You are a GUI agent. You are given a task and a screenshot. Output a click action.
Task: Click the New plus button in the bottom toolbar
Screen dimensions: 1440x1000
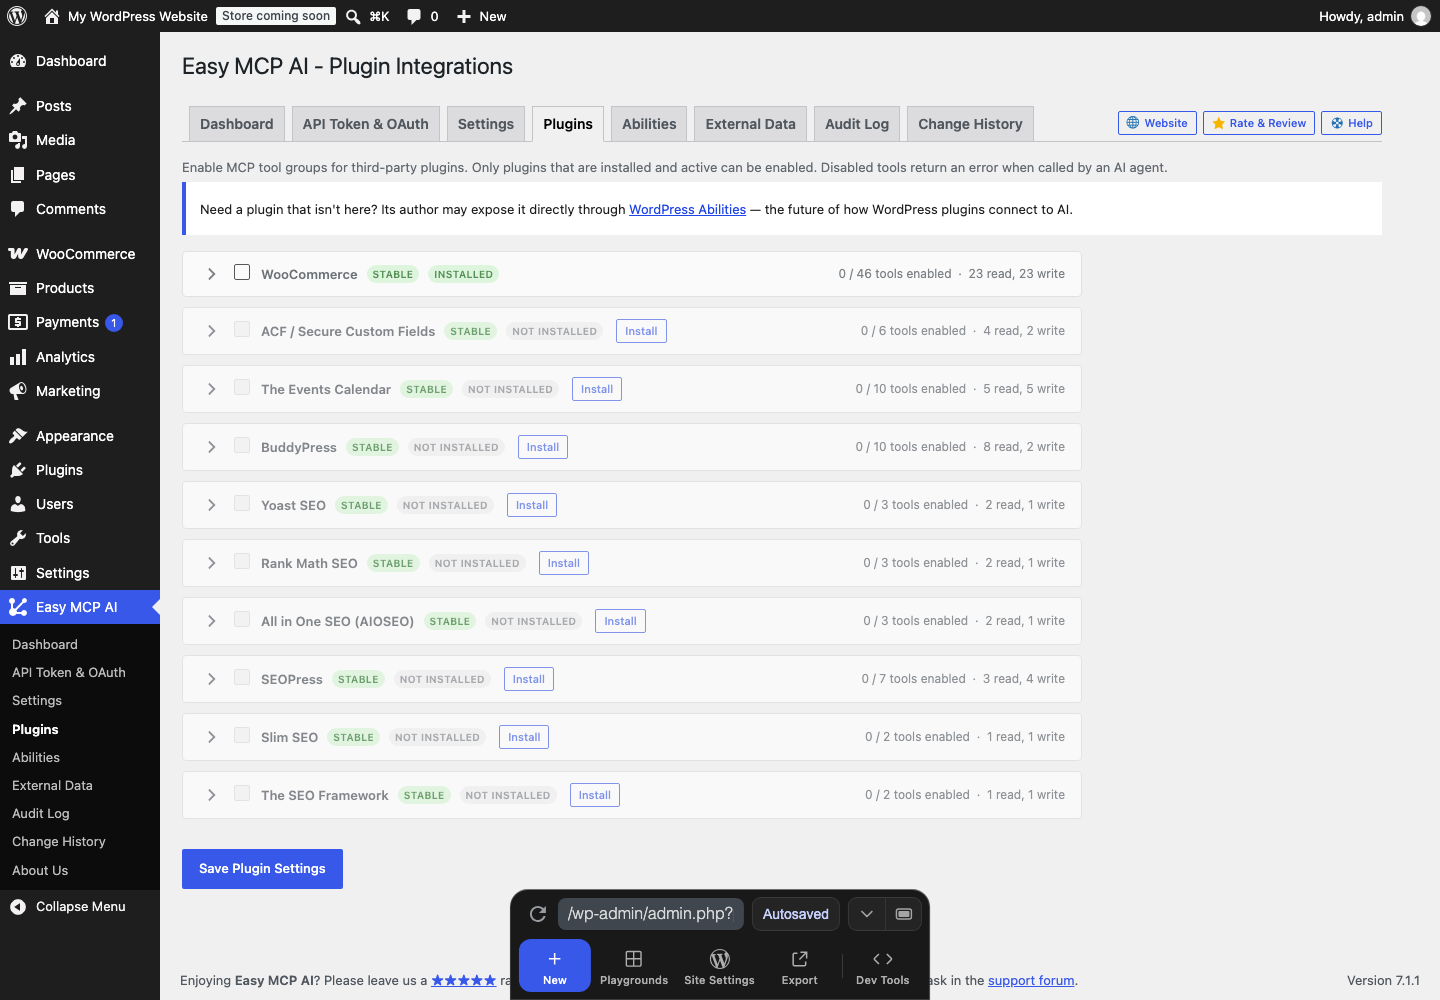tap(555, 966)
